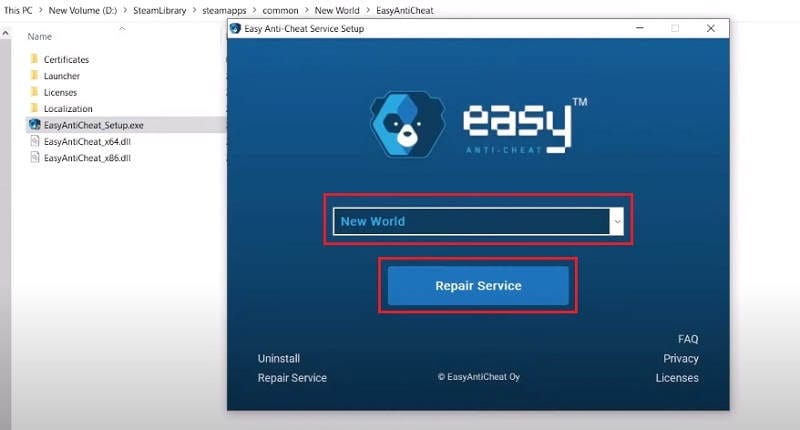Viewport: 800px width, 430px height.
Task: Go to This PC in breadcrumb
Action: point(18,10)
